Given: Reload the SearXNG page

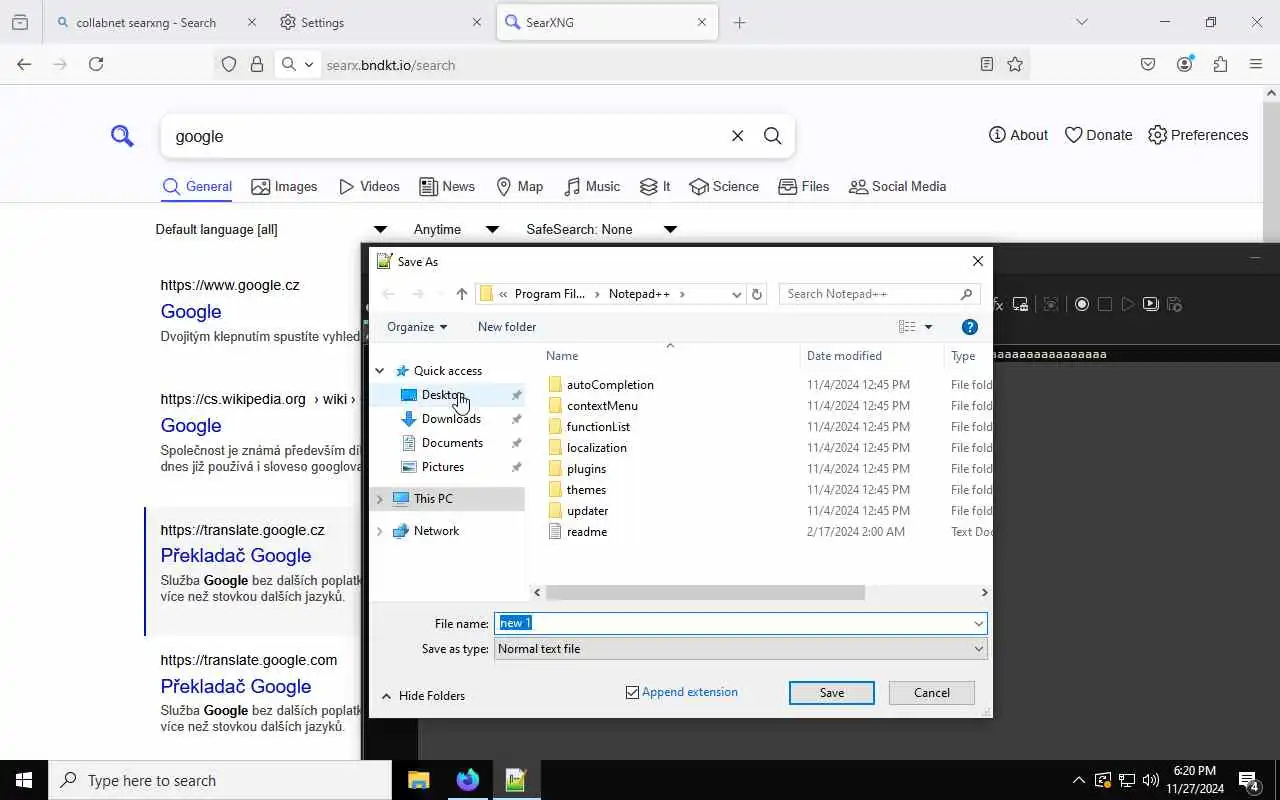Looking at the screenshot, I should [x=96, y=64].
